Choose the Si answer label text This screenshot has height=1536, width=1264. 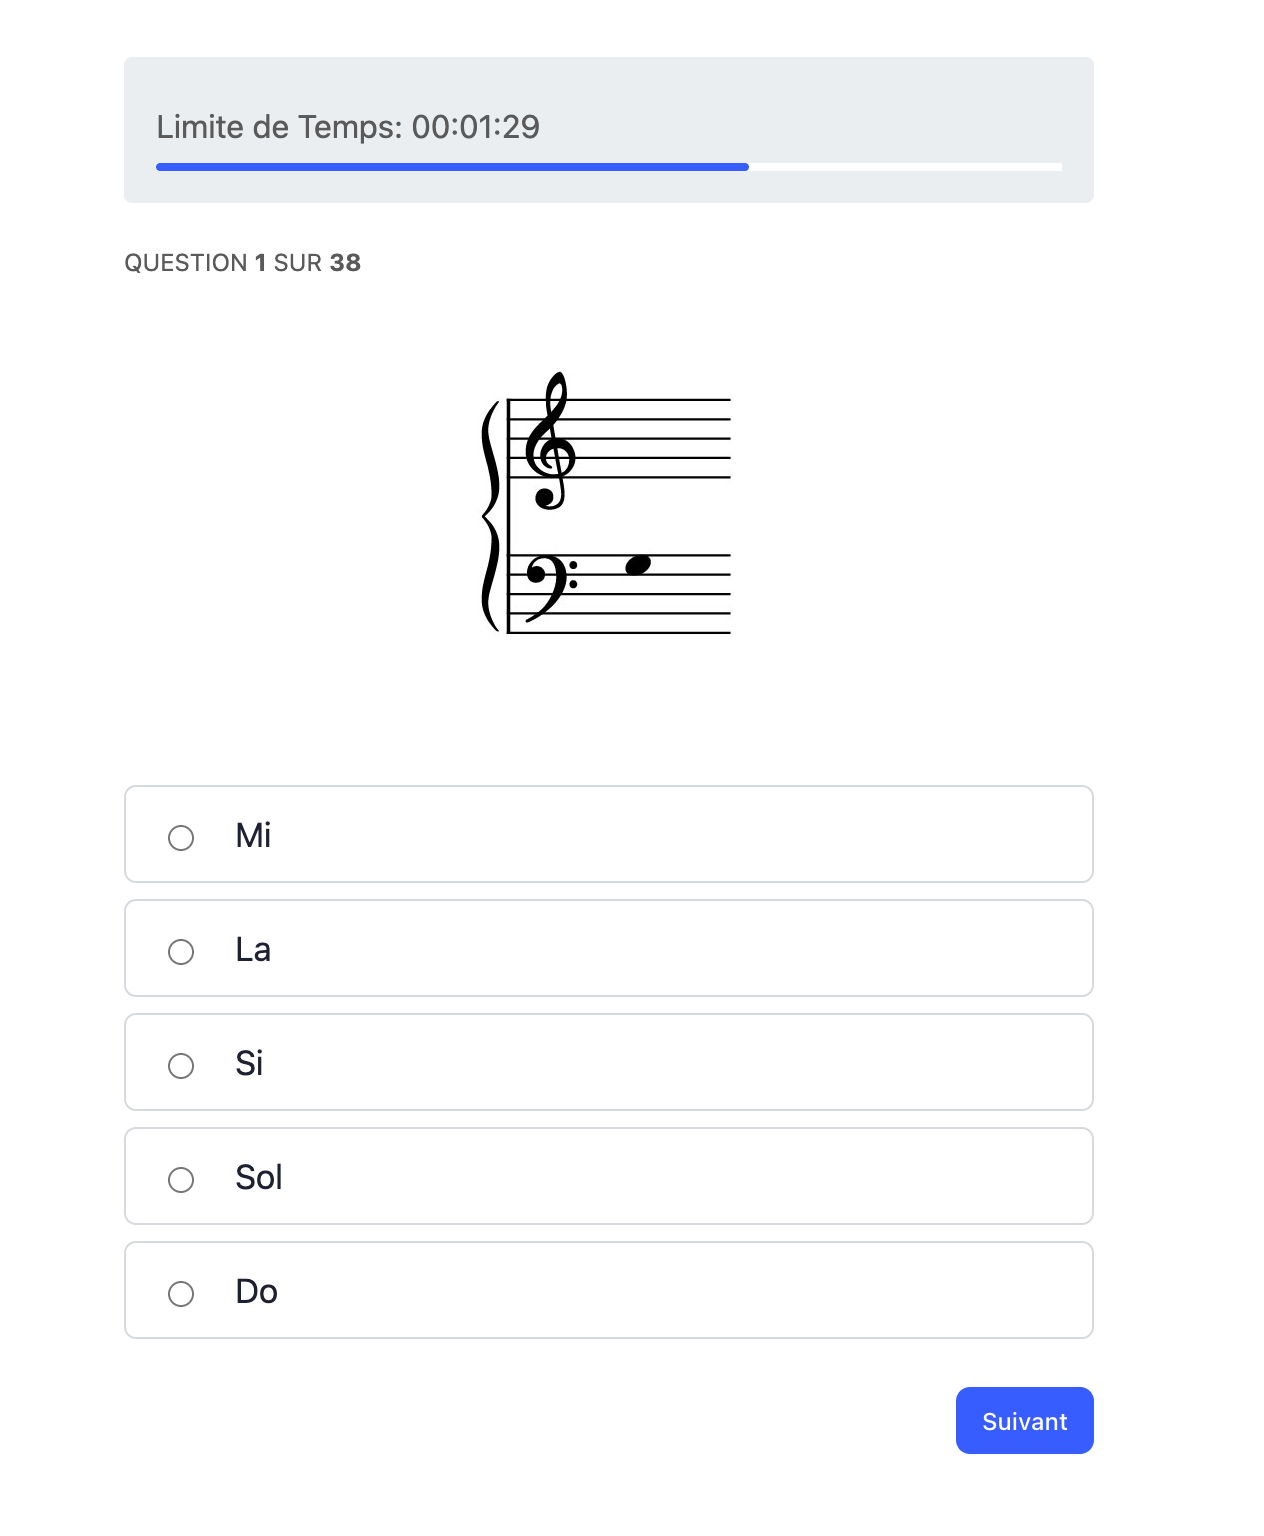pos(249,1063)
